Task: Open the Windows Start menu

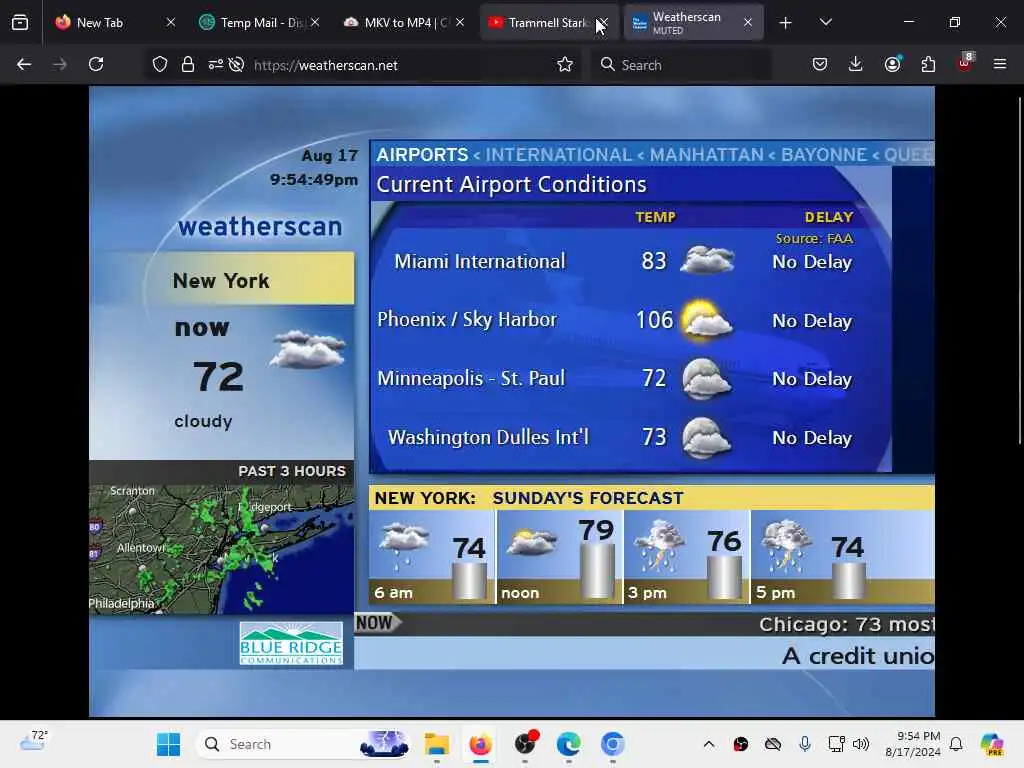Action: coord(168,744)
